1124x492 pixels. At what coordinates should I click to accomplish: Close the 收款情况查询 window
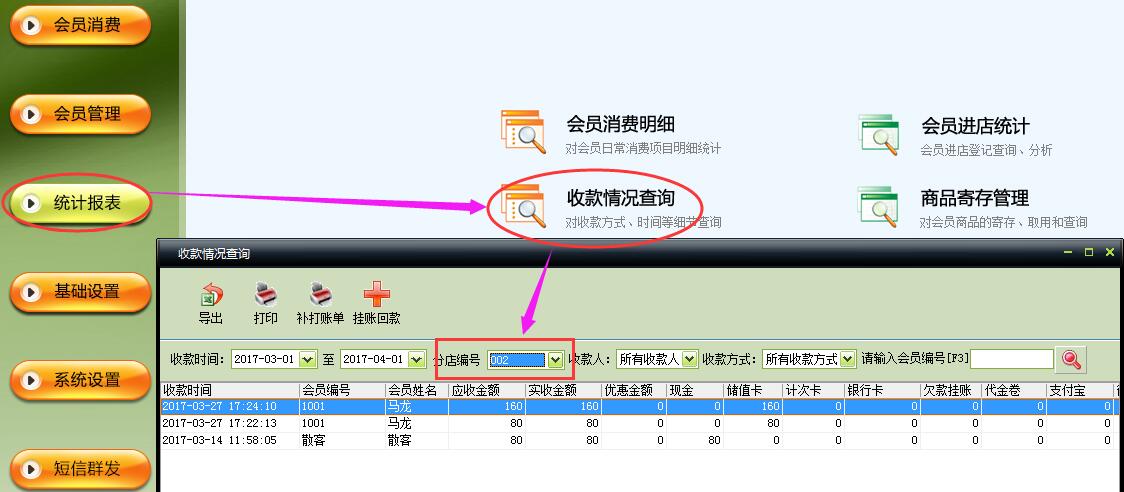pos(1110,252)
